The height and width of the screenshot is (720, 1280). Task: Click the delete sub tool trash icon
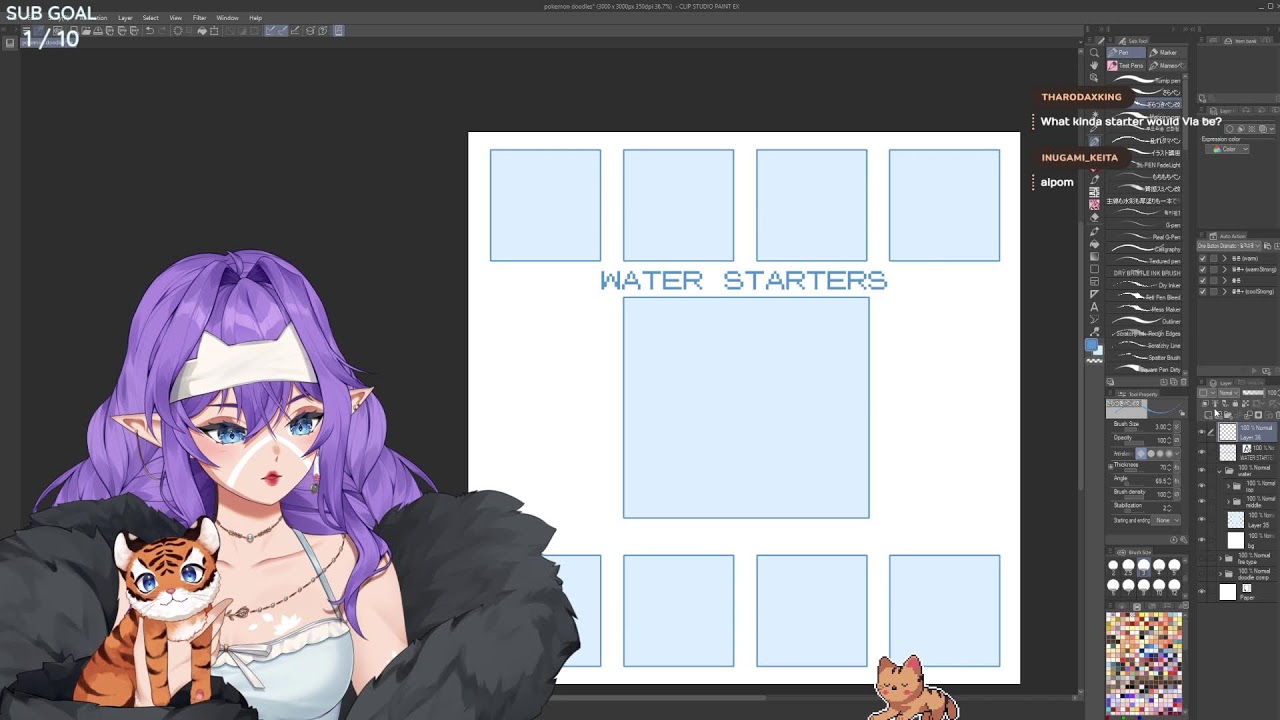(1184, 382)
